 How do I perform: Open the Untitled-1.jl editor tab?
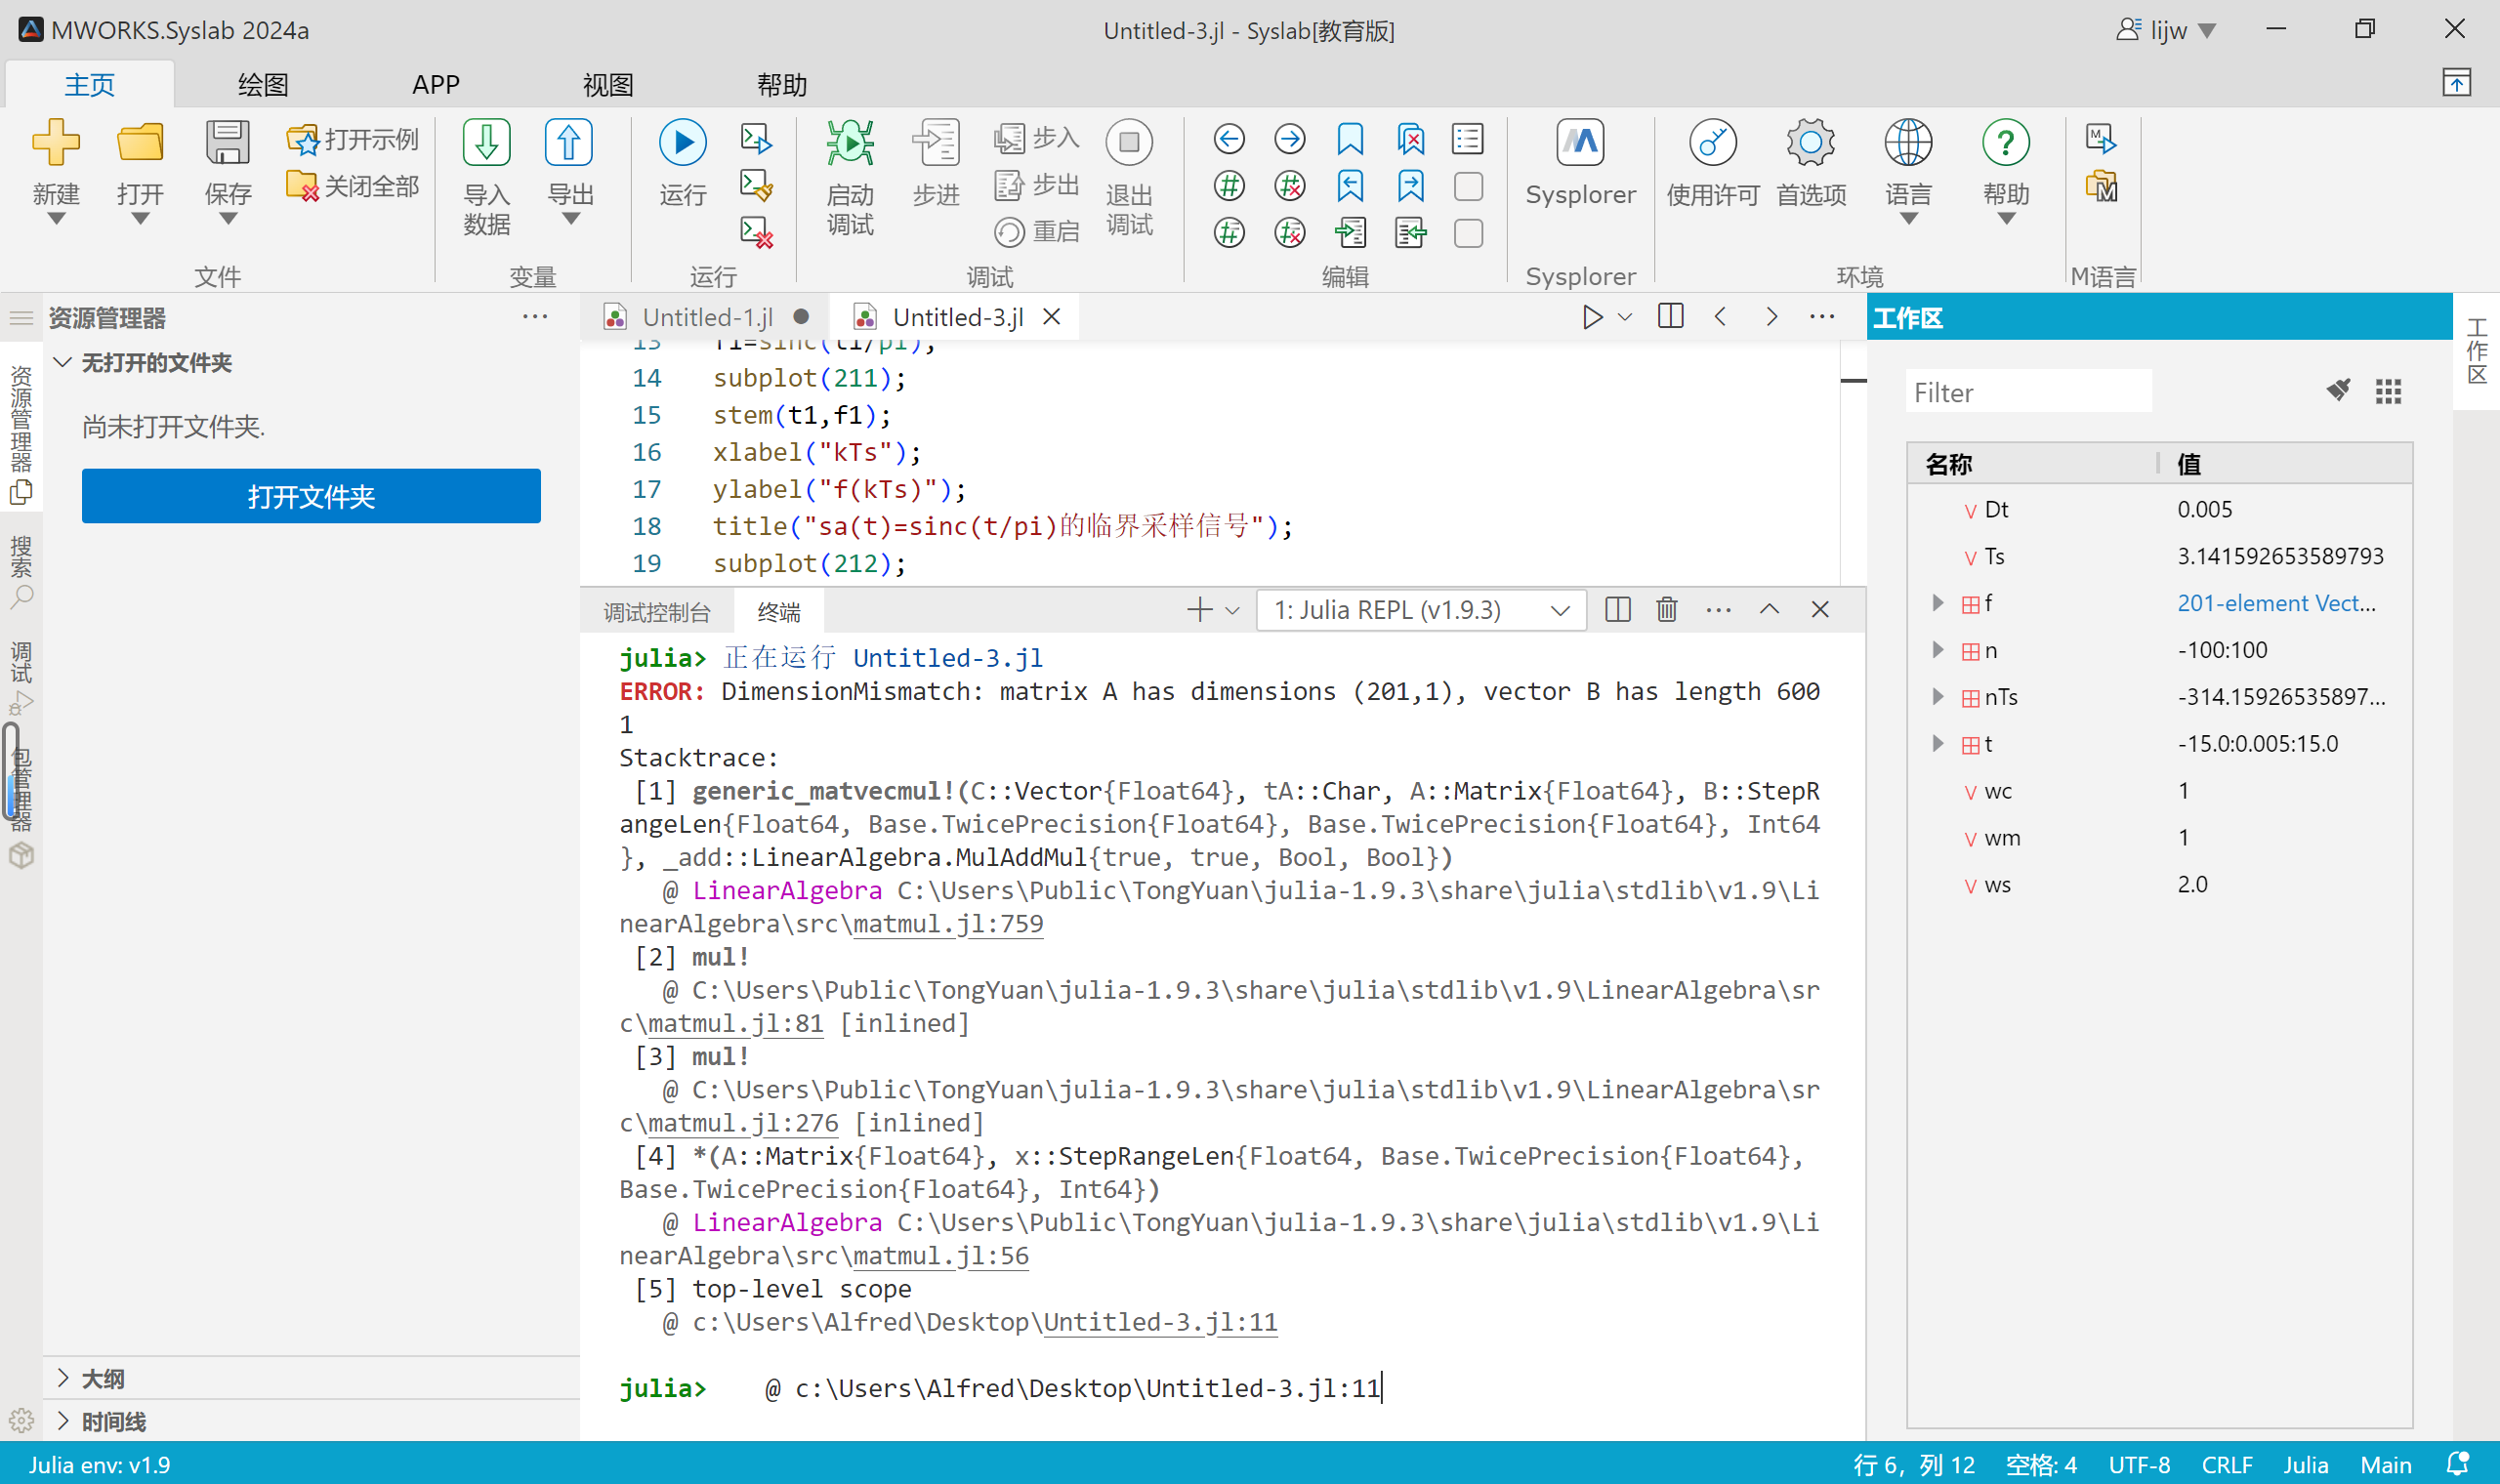[x=705, y=317]
